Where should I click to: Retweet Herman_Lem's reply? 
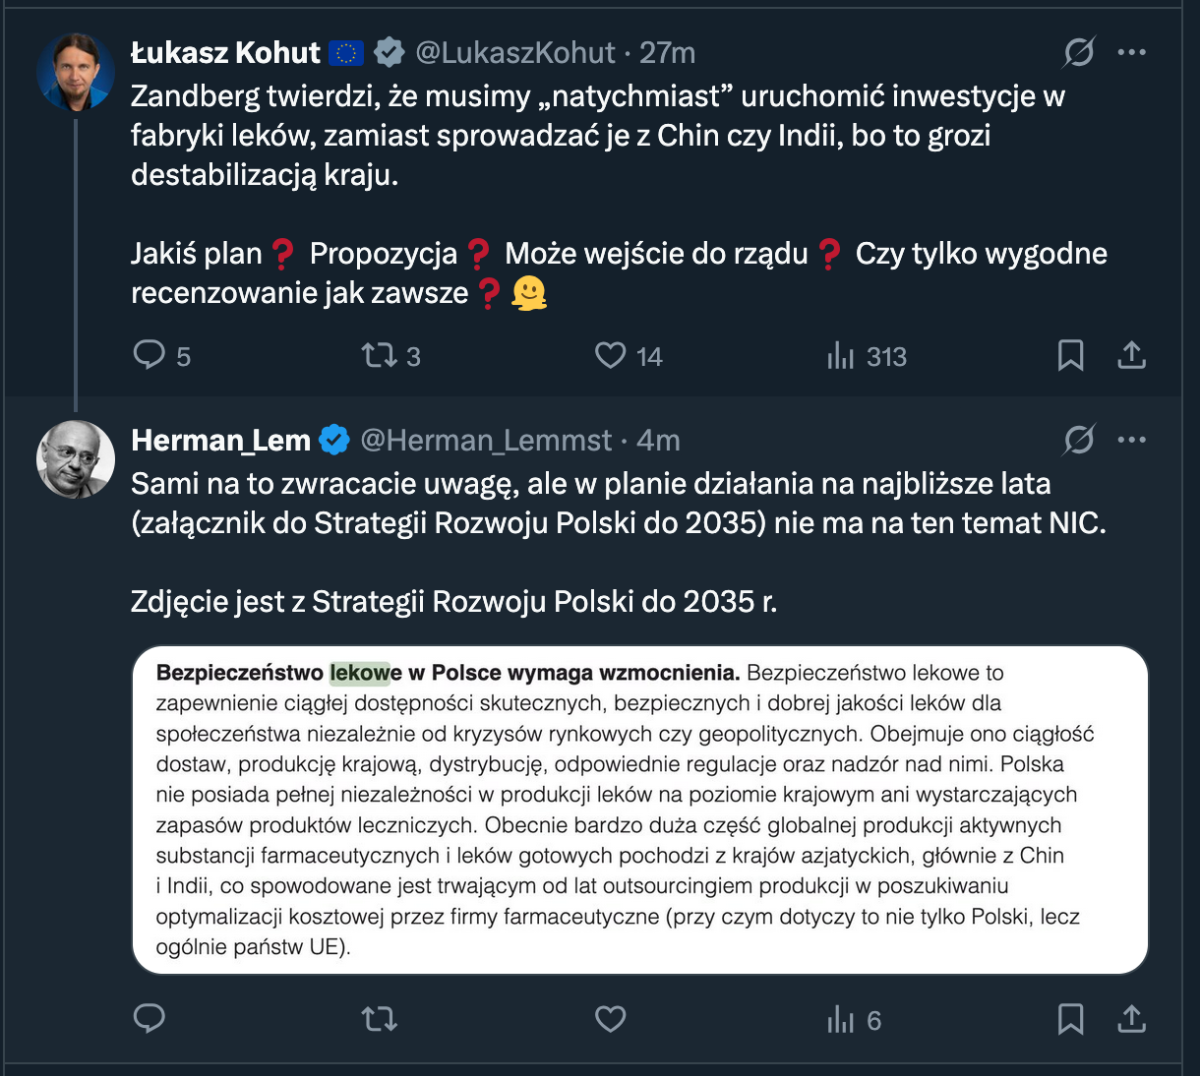[379, 1019]
